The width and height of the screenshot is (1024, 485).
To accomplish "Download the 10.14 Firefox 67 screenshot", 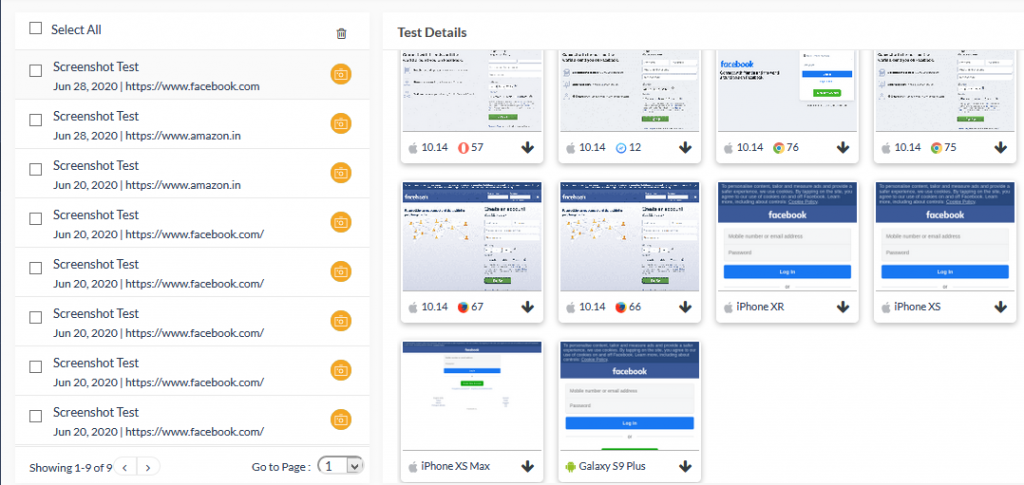I will 528,307.
